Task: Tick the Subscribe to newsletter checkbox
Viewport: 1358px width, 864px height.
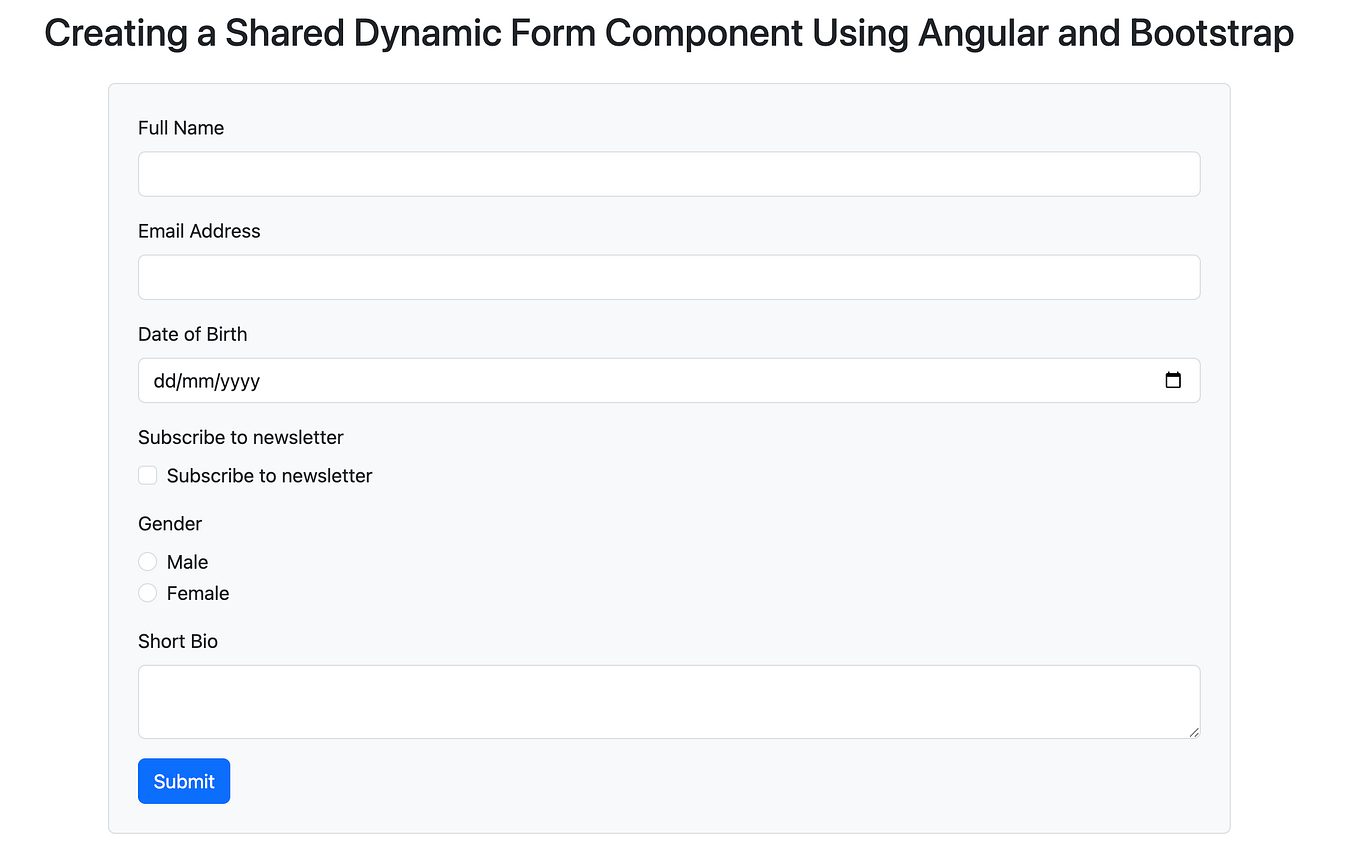Action: [148, 475]
